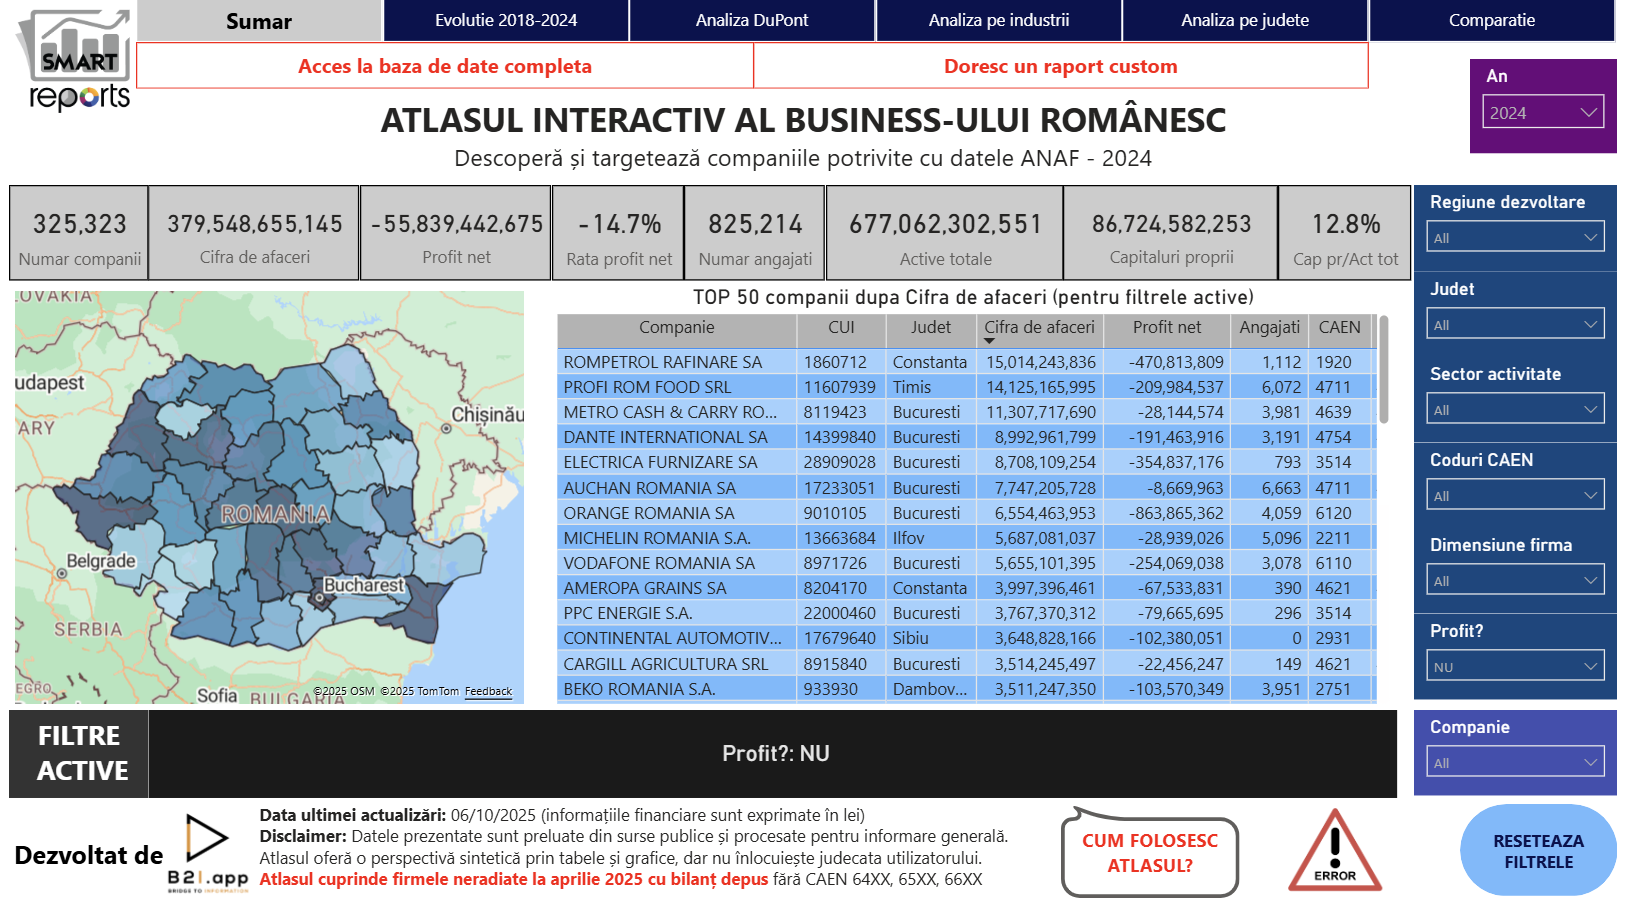Open the Coduri CAEN dropdown
1638x898 pixels.
(x=1514, y=495)
